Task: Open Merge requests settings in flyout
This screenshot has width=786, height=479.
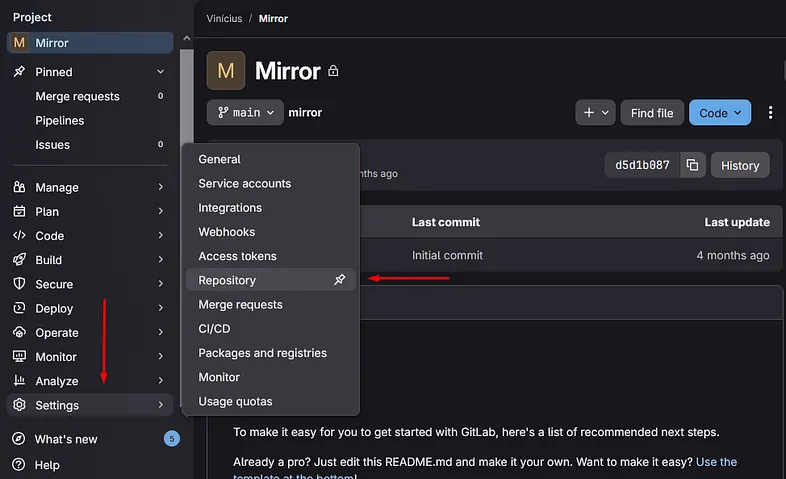Action: tap(270, 304)
